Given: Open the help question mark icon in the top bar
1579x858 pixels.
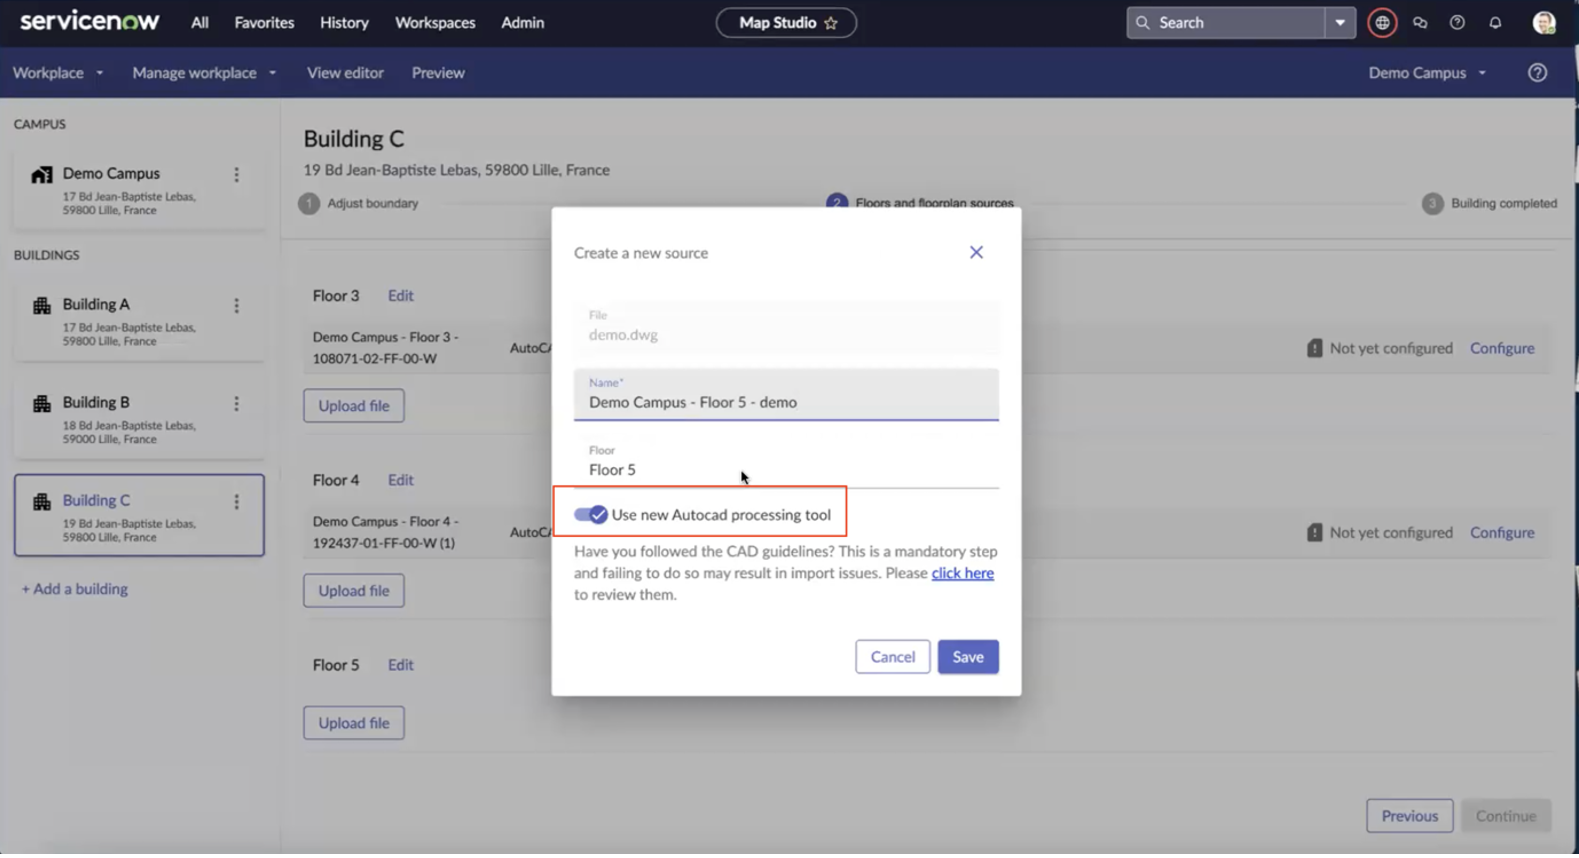Looking at the screenshot, I should pos(1457,22).
